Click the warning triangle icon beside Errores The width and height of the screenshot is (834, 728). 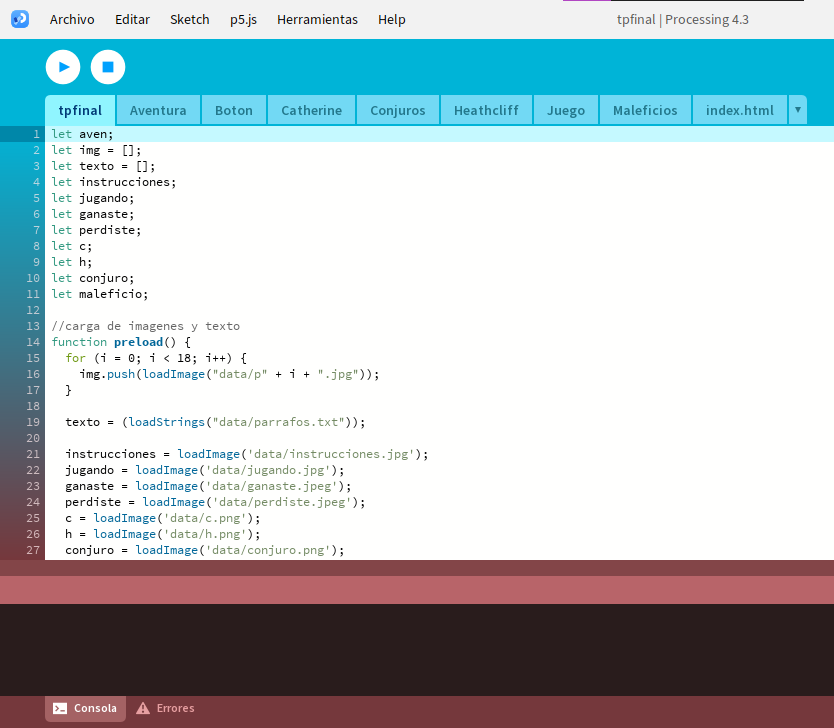143,708
